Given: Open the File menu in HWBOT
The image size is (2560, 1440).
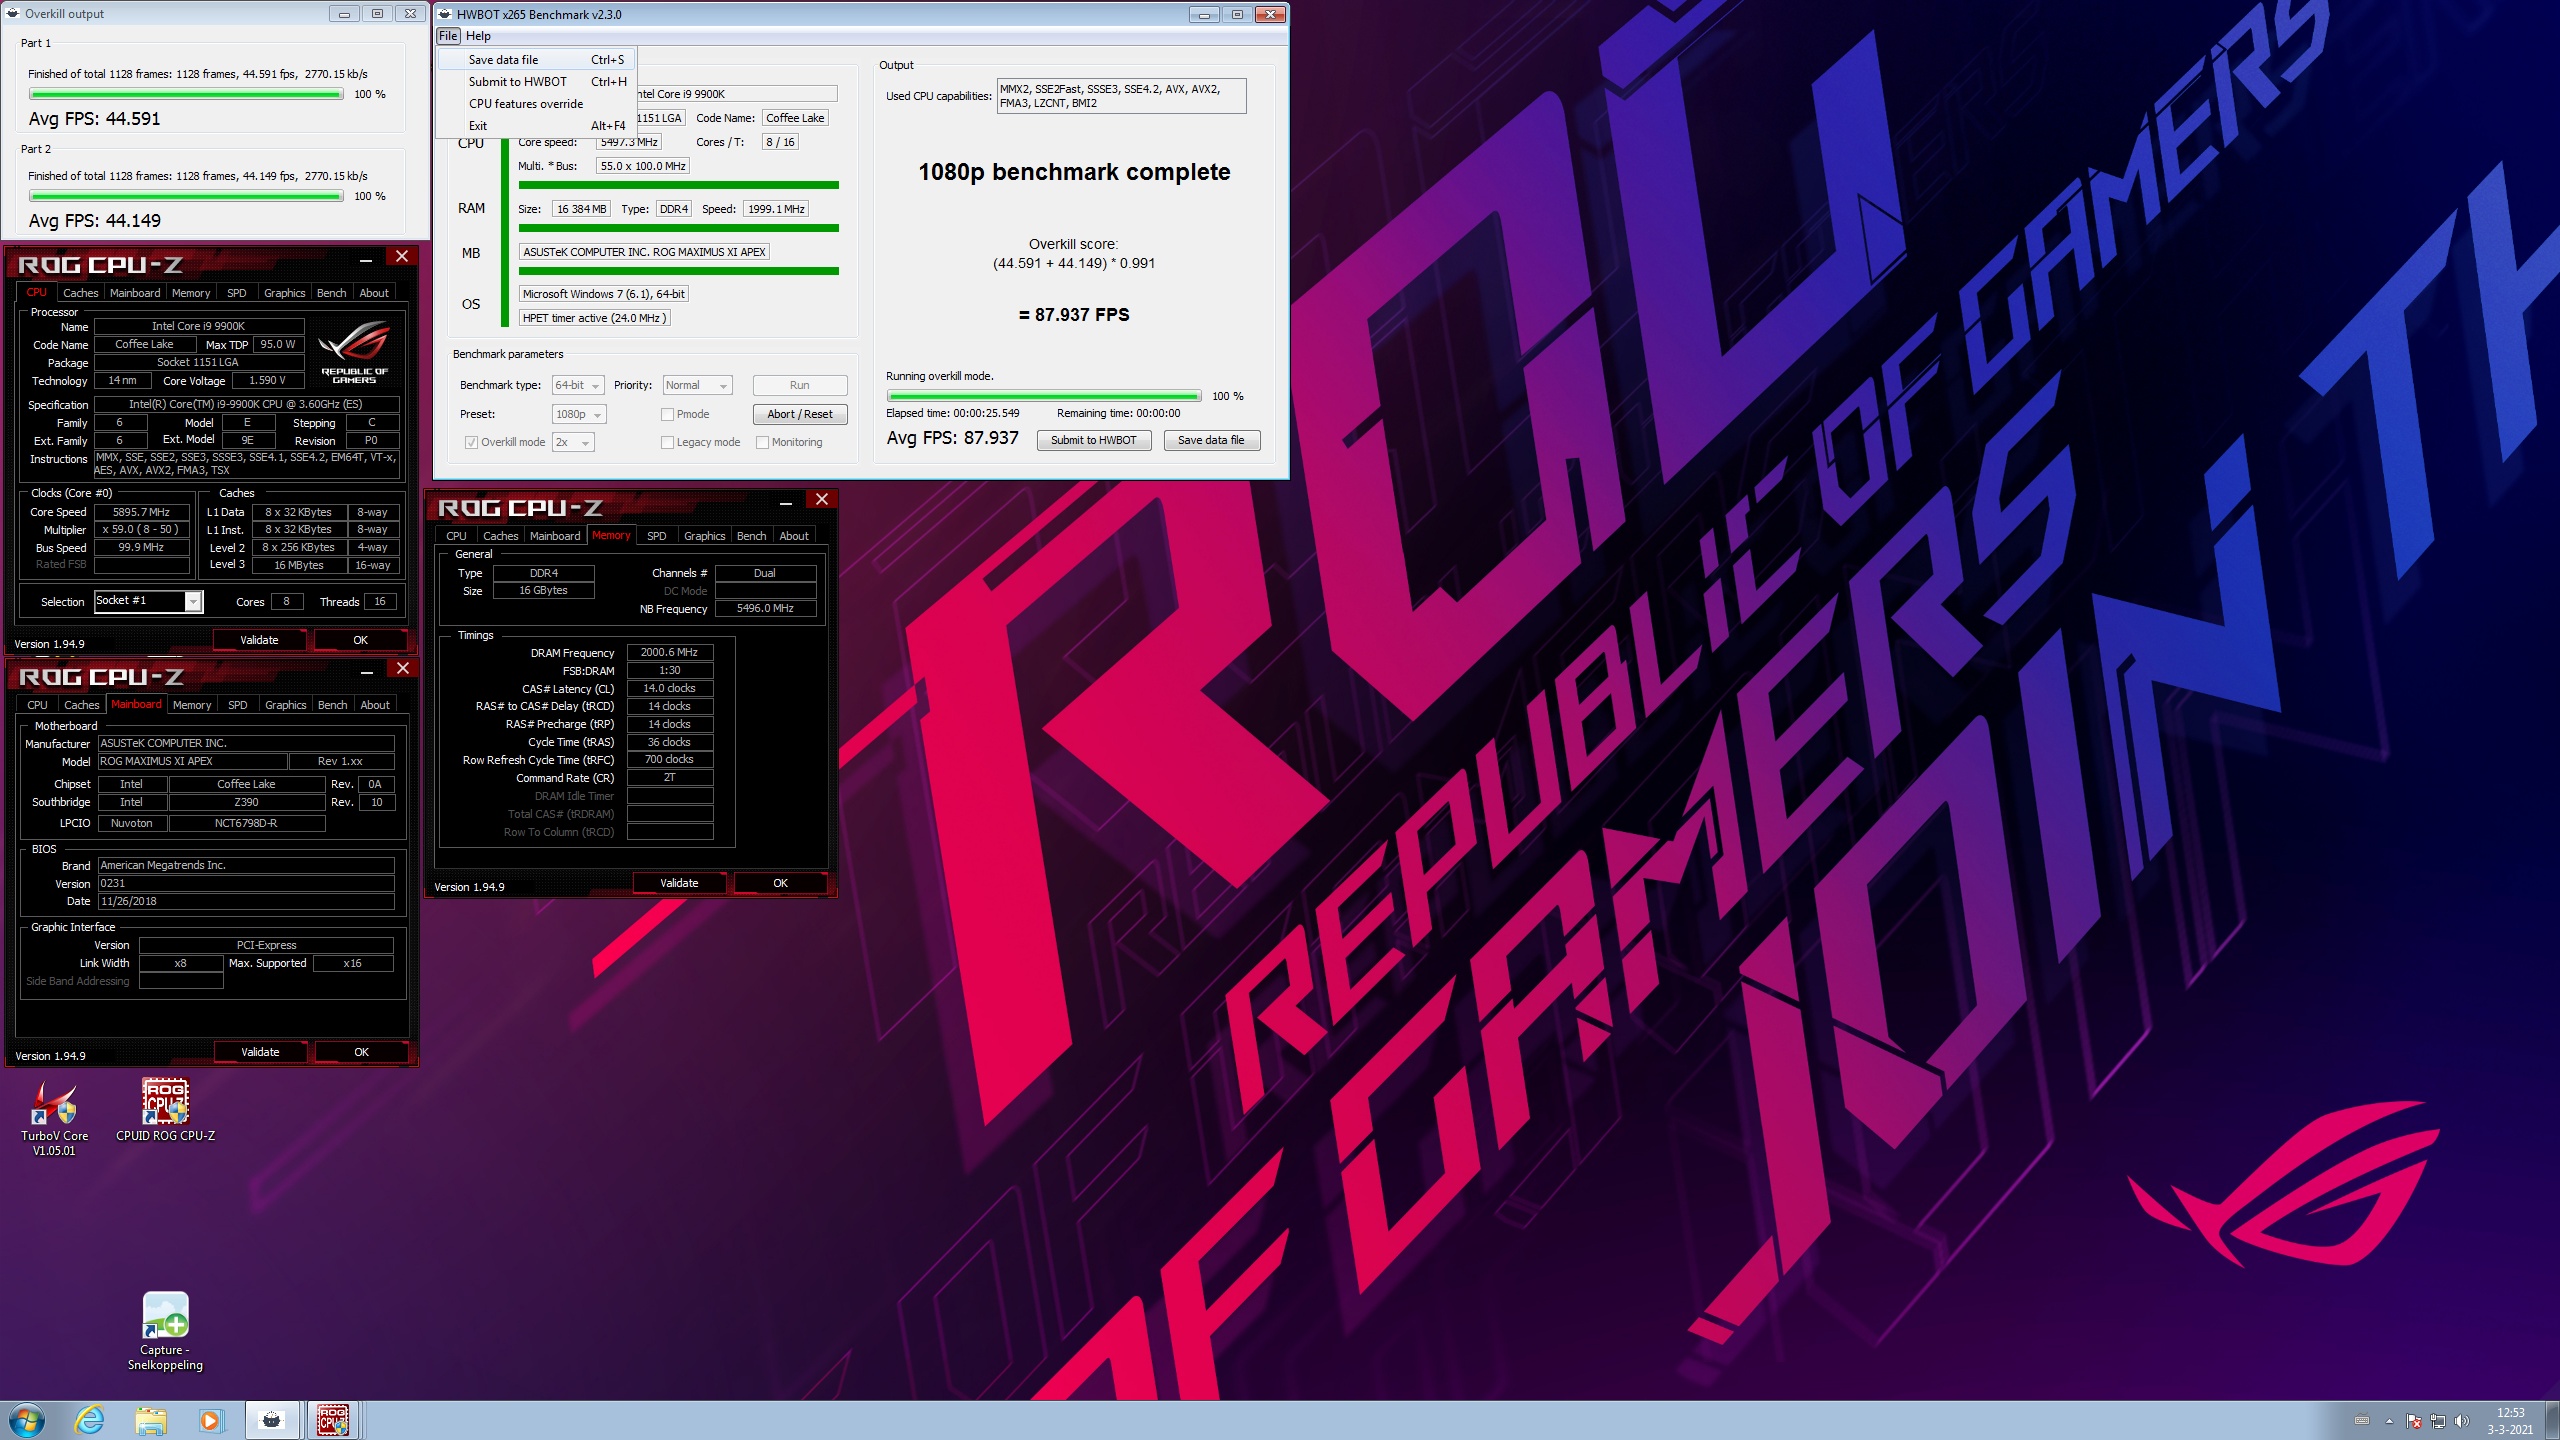Looking at the screenshot, I should (x=448, y=36).
